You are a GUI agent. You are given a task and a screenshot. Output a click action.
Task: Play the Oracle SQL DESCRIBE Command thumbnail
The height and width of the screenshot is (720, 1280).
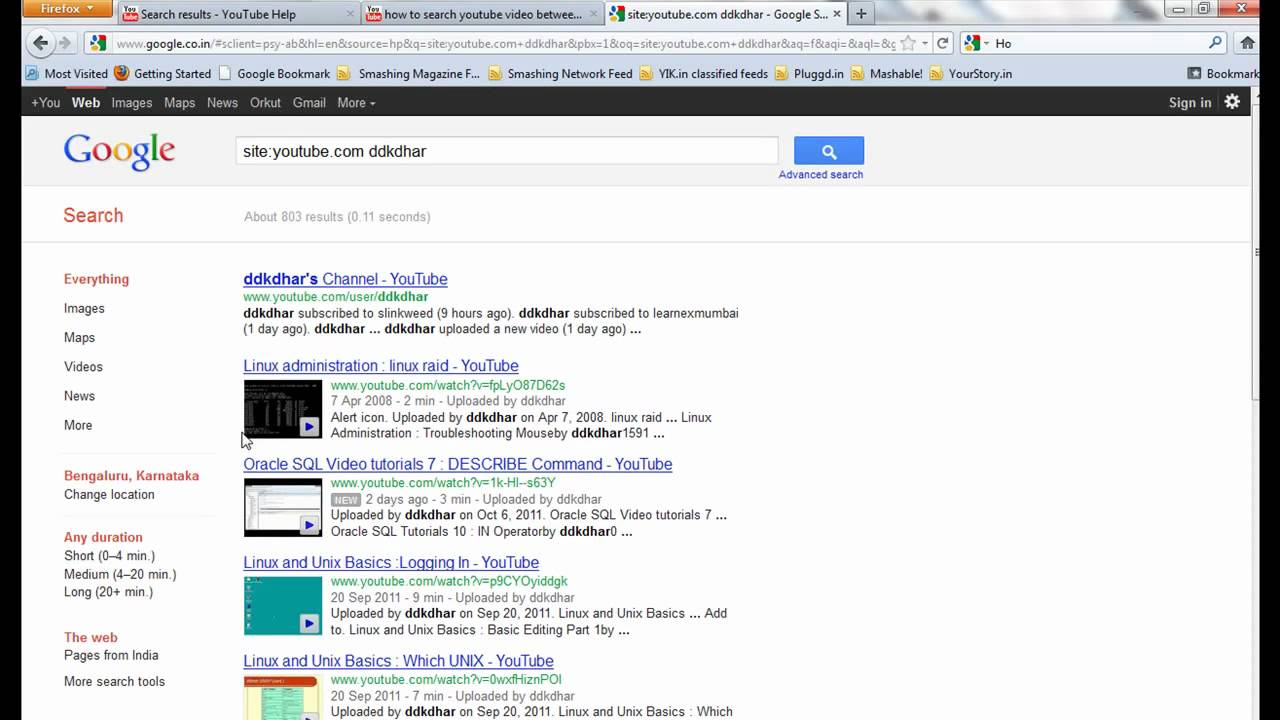pos(283,507)
